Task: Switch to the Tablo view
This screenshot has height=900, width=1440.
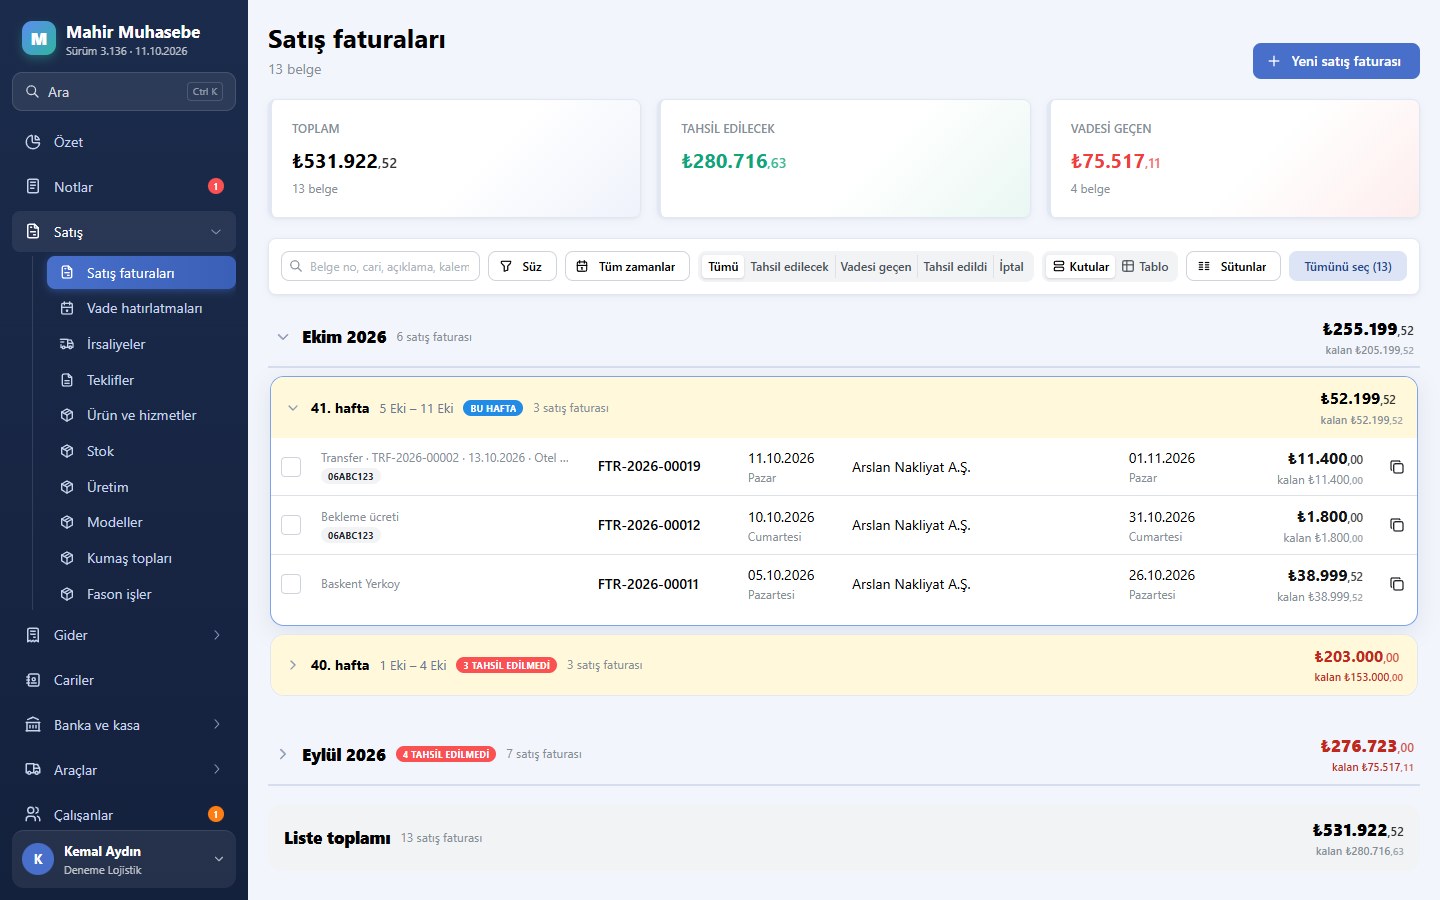Action: [x=1145, y=267]
